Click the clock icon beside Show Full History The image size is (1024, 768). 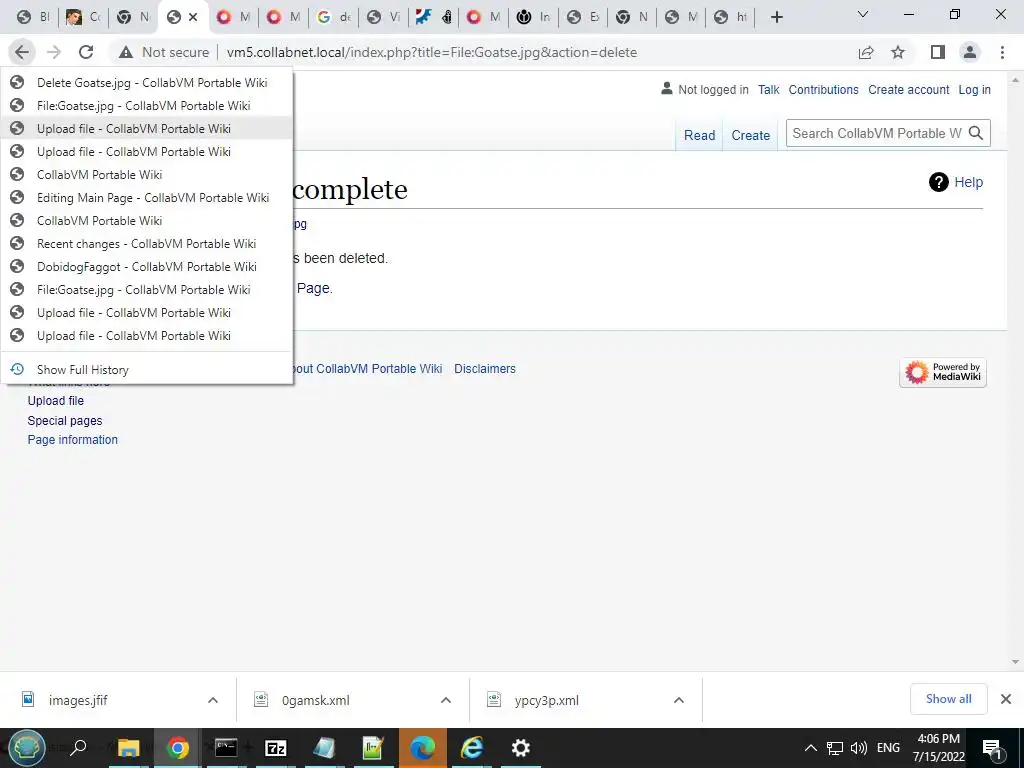pyautogui.click(x=17, y=369)
